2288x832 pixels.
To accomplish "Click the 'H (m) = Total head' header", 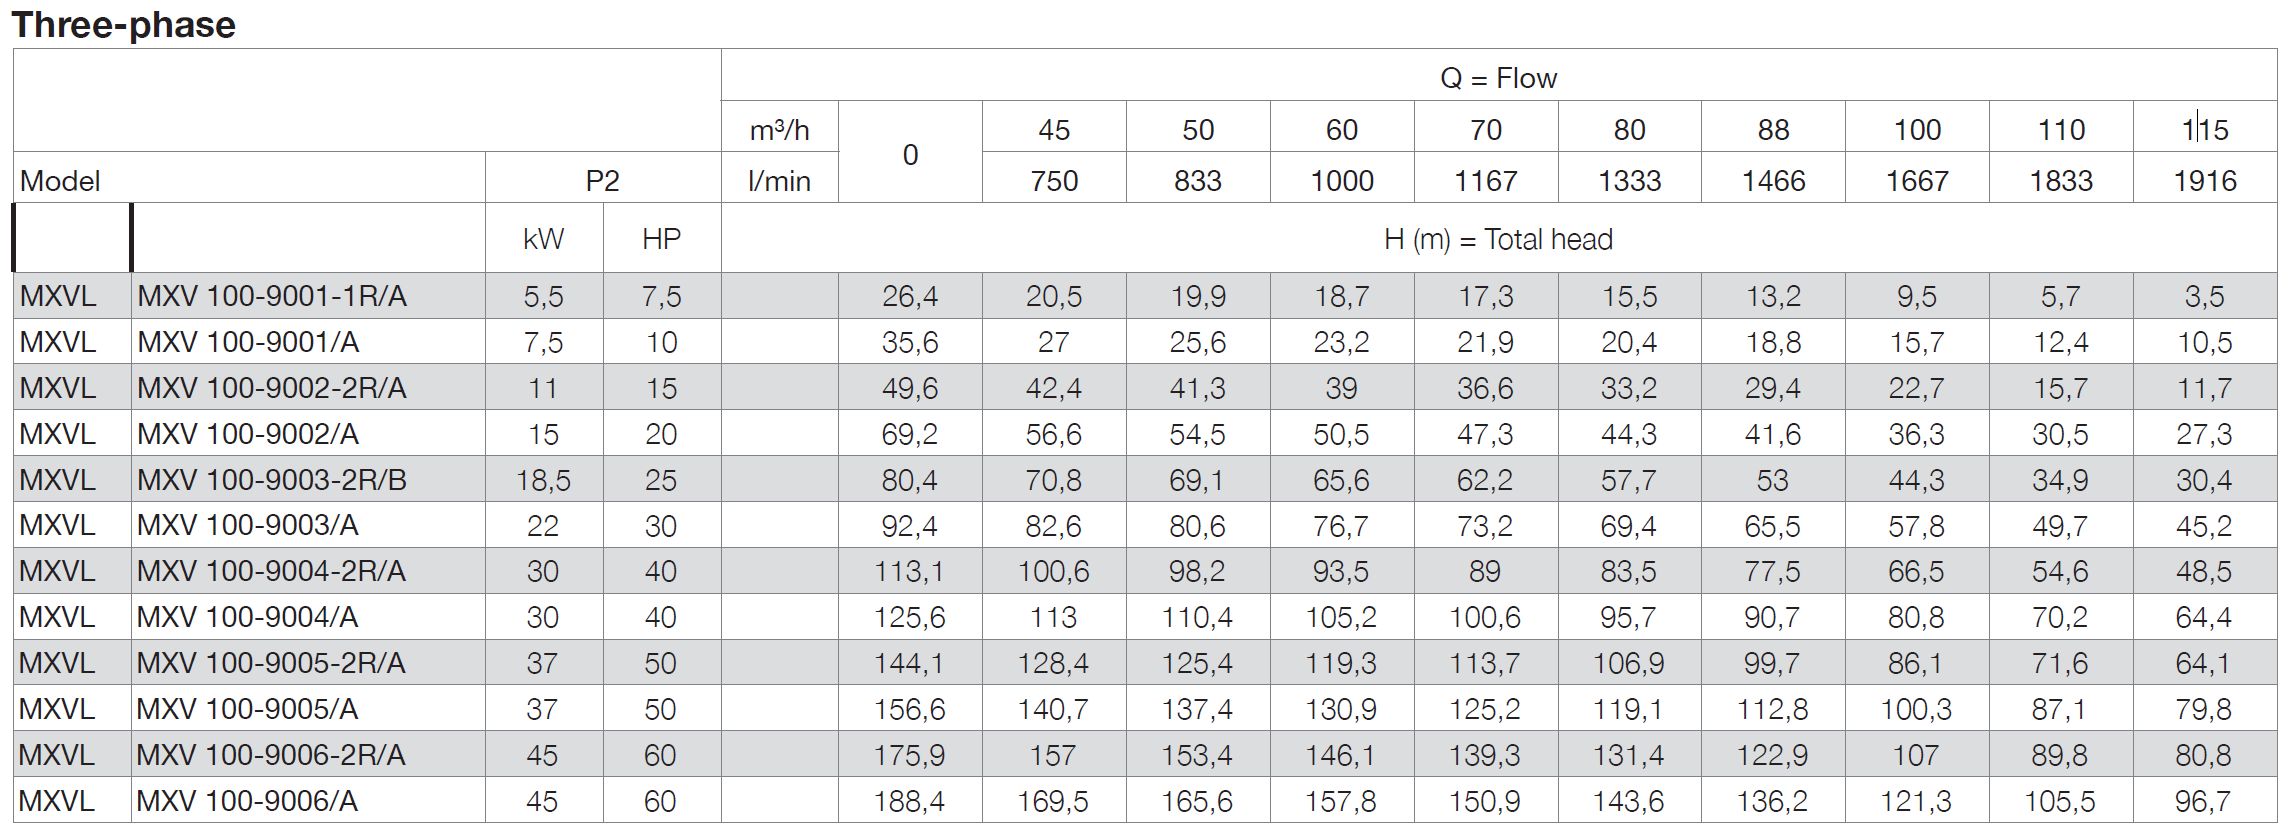I will pos(1498,239).
